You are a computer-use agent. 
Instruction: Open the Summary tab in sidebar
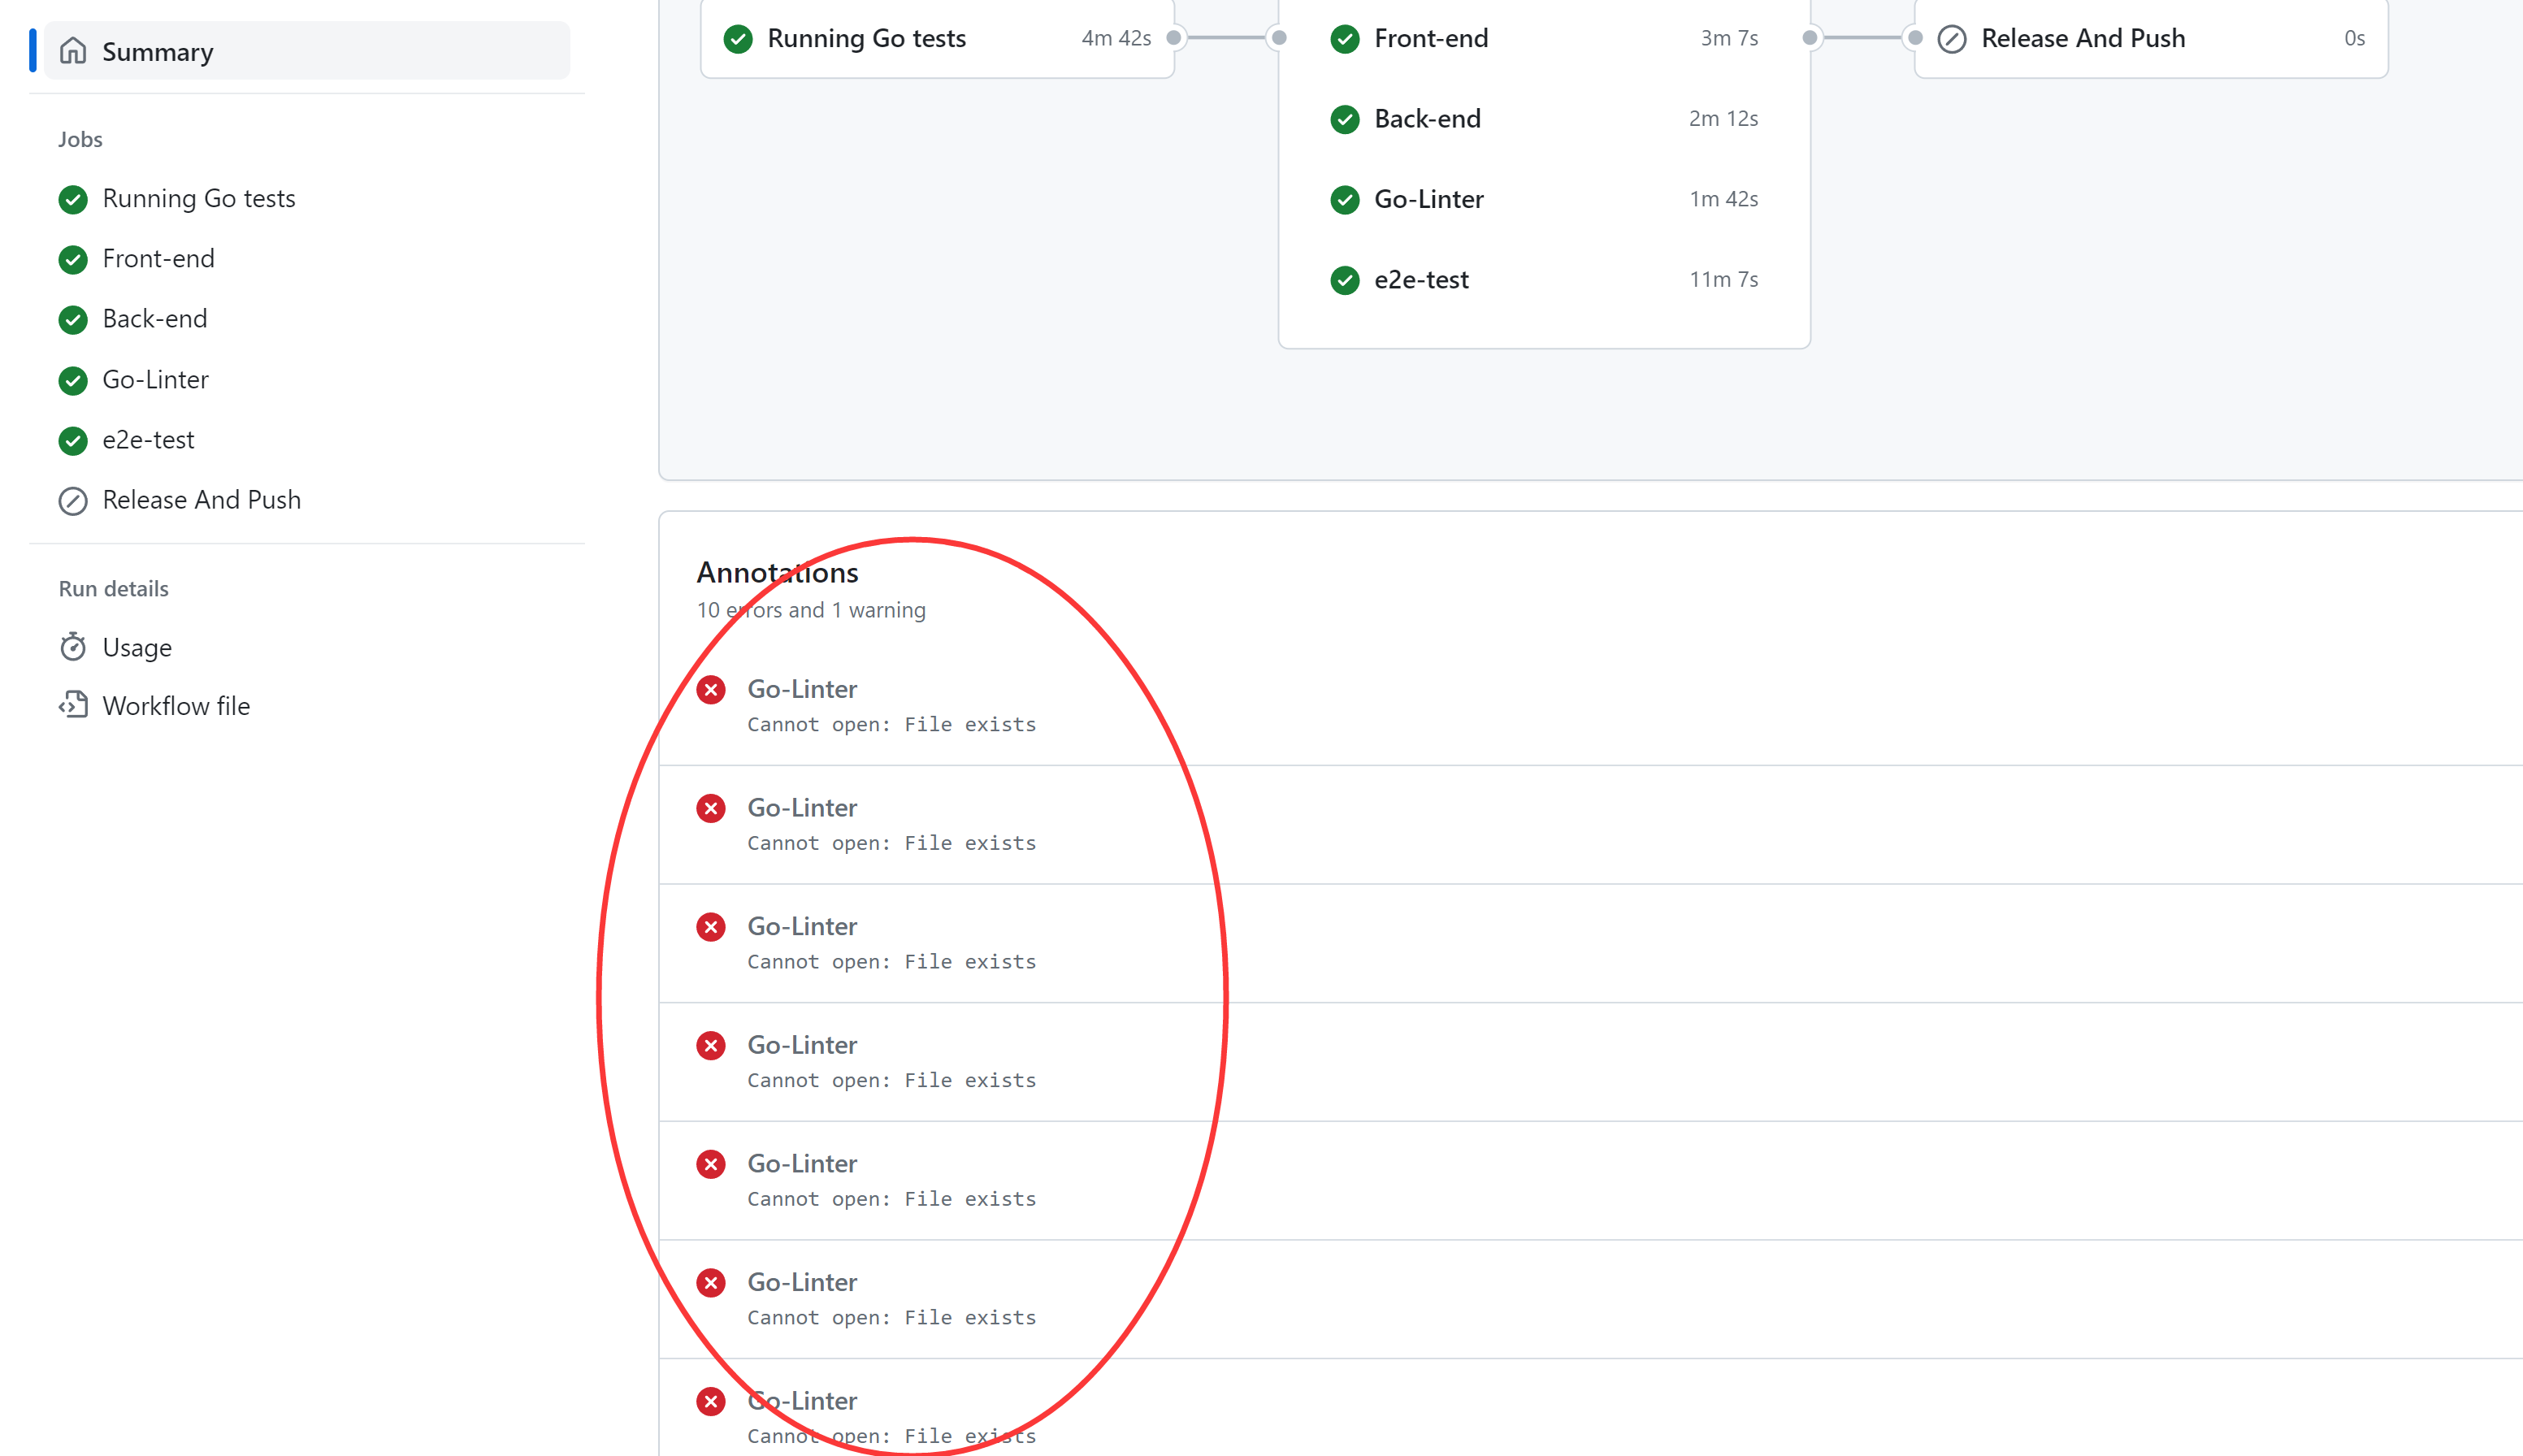coord(158,51)
